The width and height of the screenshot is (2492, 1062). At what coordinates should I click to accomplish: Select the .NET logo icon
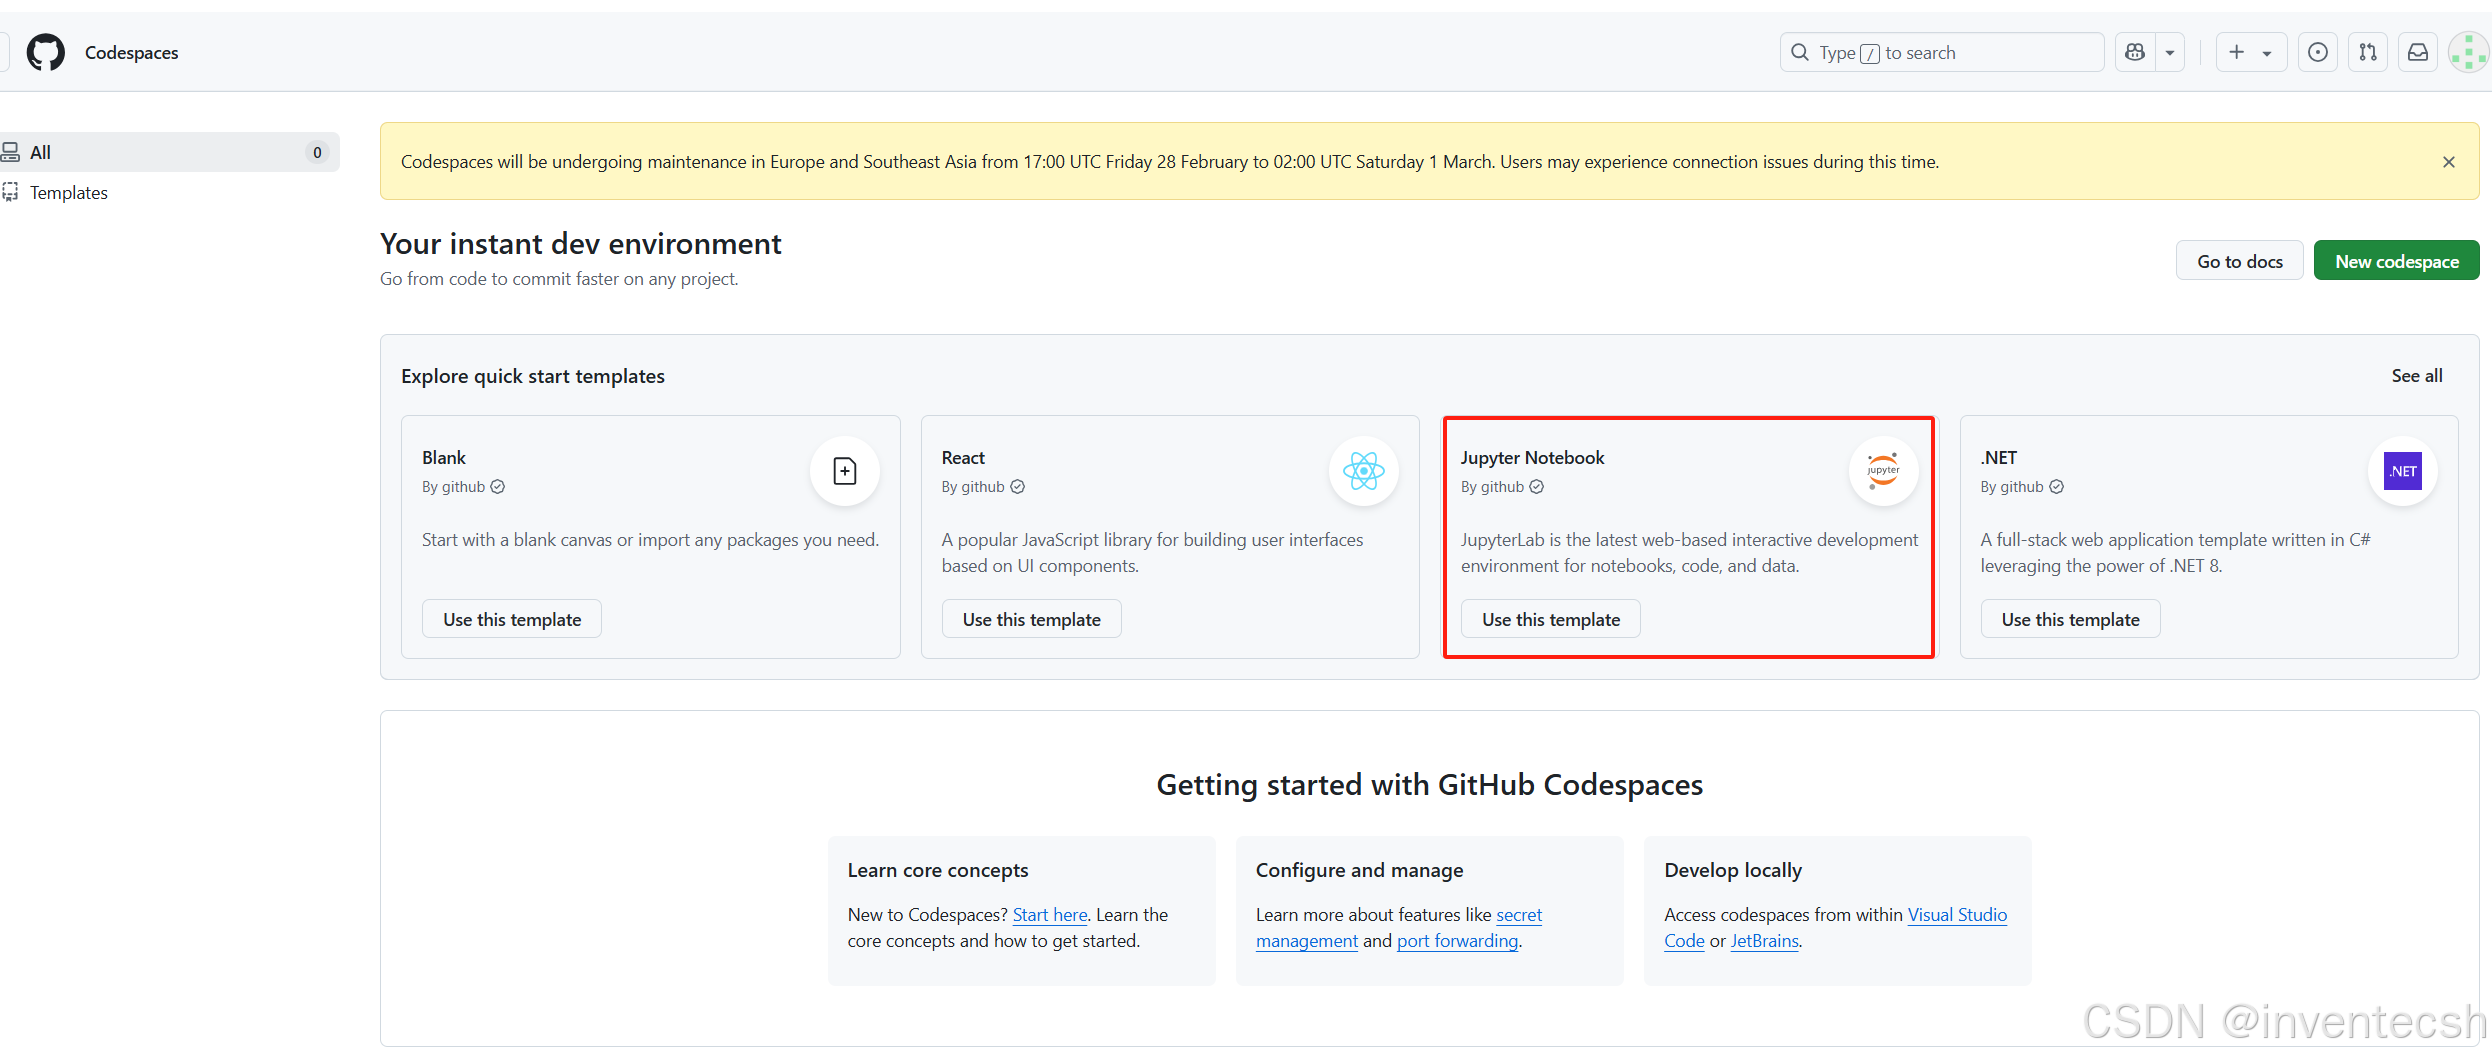click(x=2402, y=471)
